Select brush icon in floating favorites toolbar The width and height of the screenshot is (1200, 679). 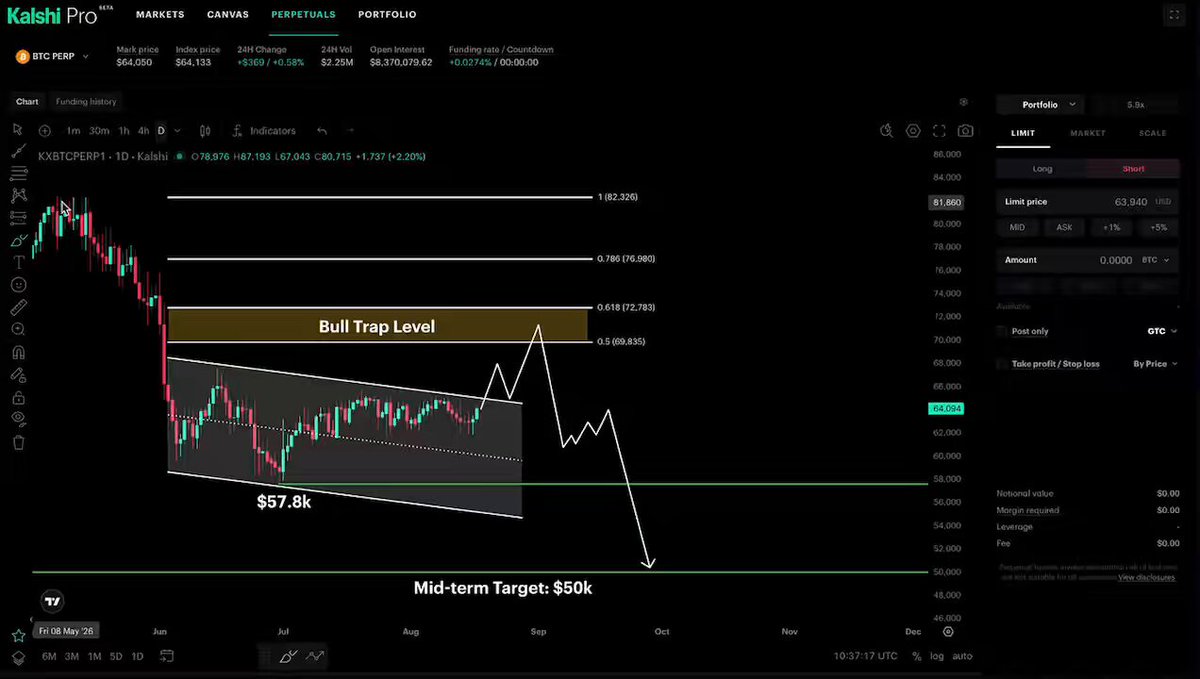[289, 657]
